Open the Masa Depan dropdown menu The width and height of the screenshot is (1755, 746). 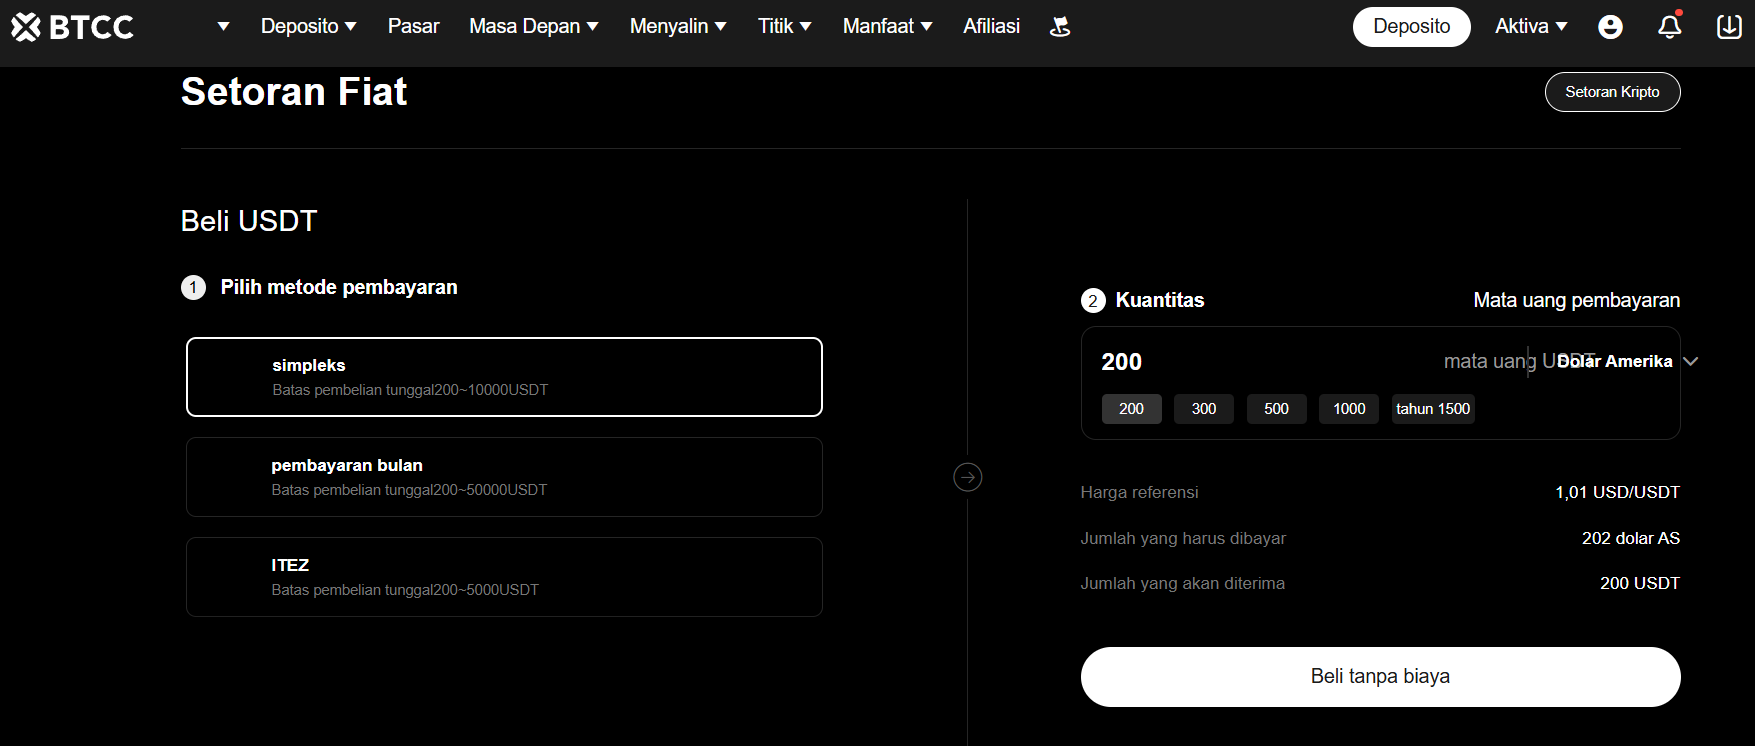(x=533, y=27)
